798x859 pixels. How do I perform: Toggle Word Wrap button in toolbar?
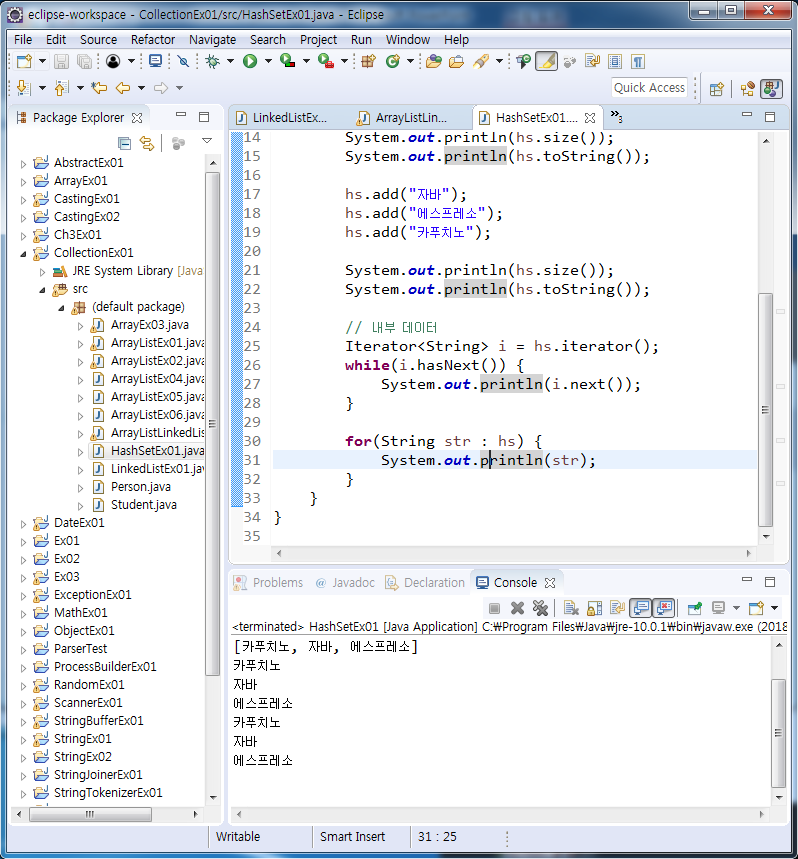coord(593,61)
